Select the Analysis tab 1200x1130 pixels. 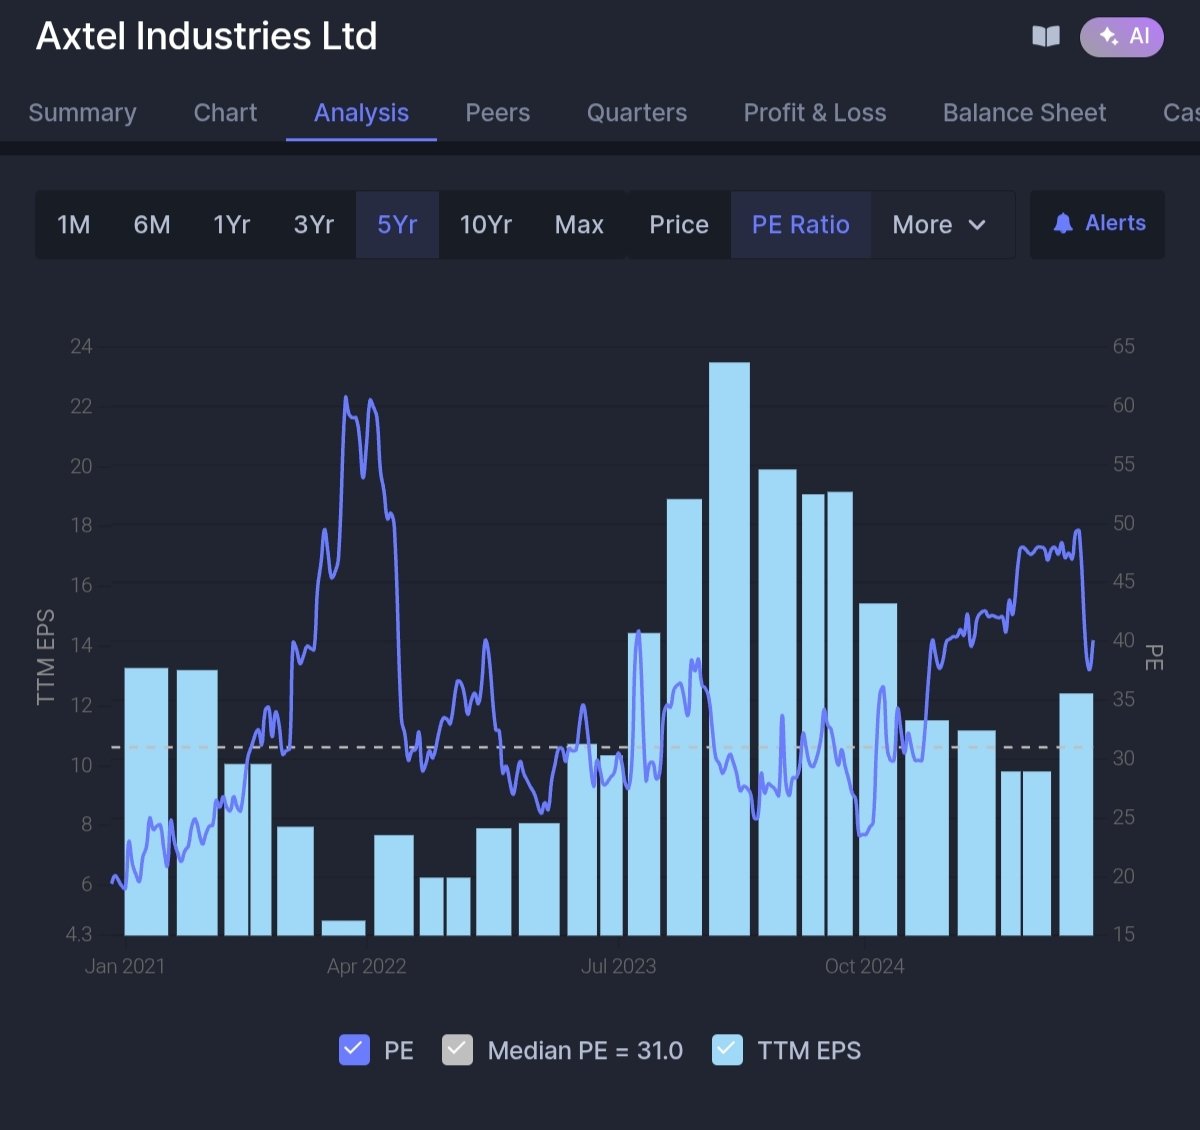tap(361, 113)
